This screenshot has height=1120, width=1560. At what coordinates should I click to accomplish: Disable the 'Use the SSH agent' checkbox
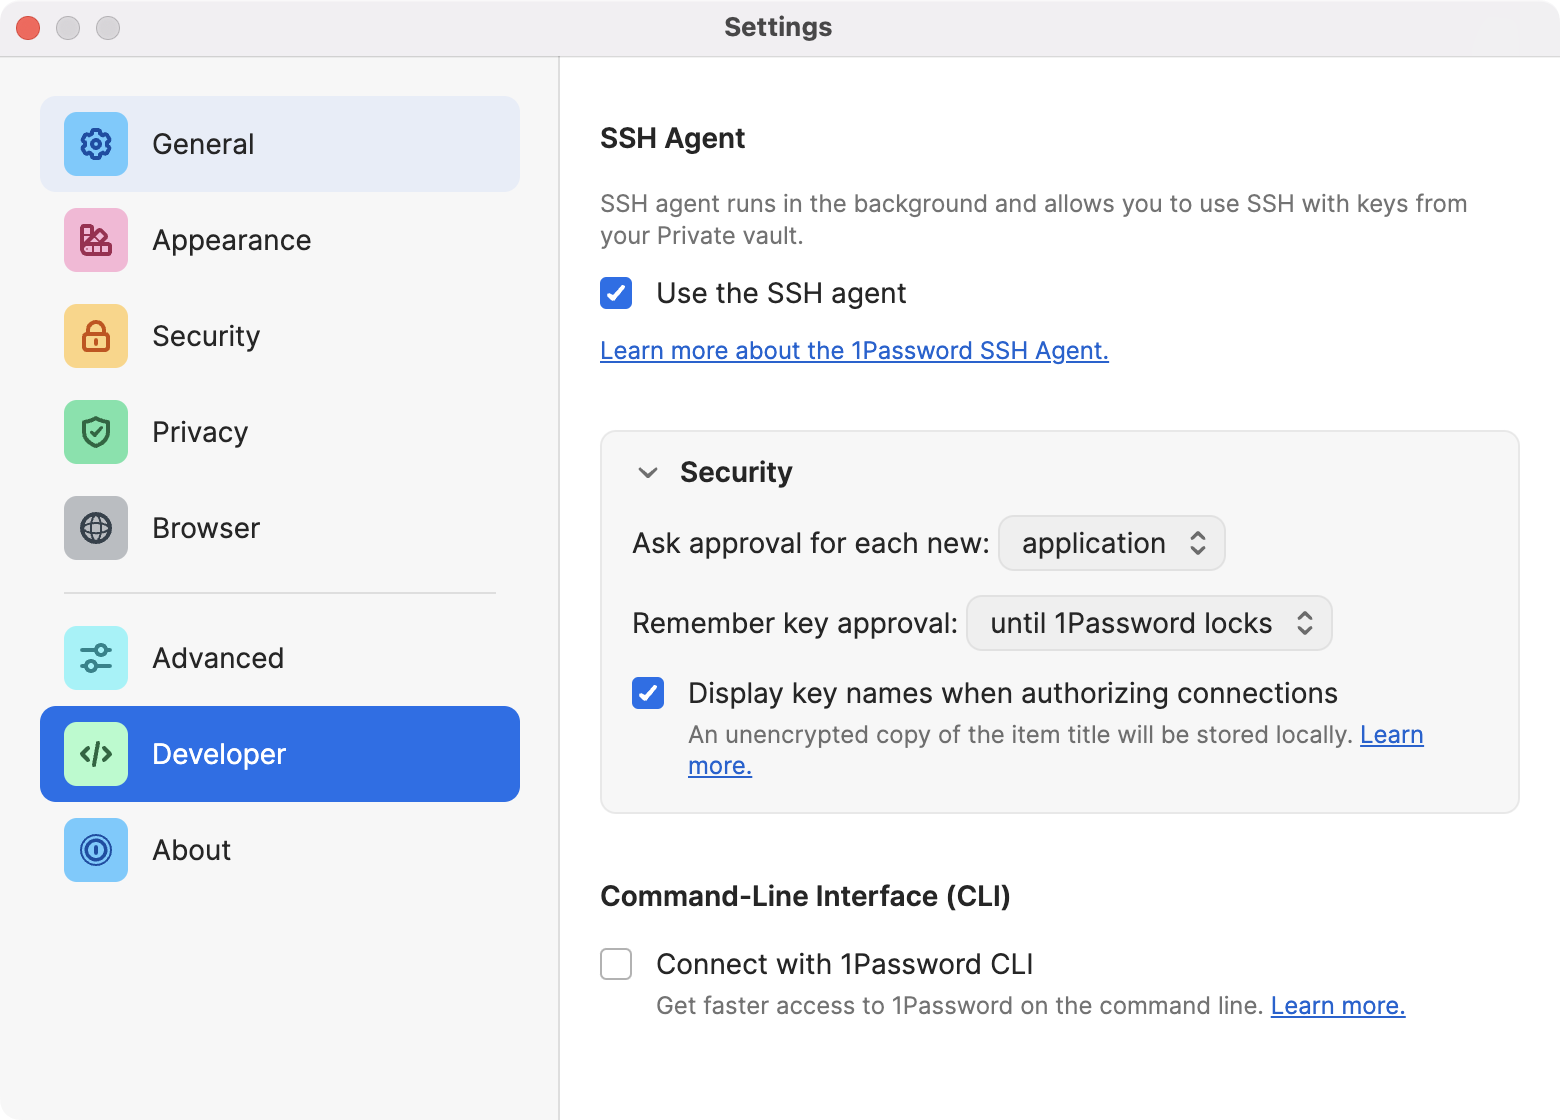click(x=616, y=293)
